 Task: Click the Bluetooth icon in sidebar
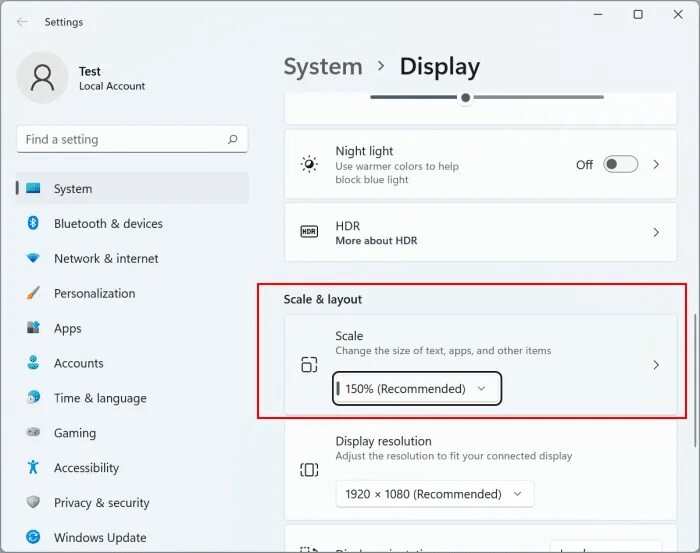pos(33,223)
